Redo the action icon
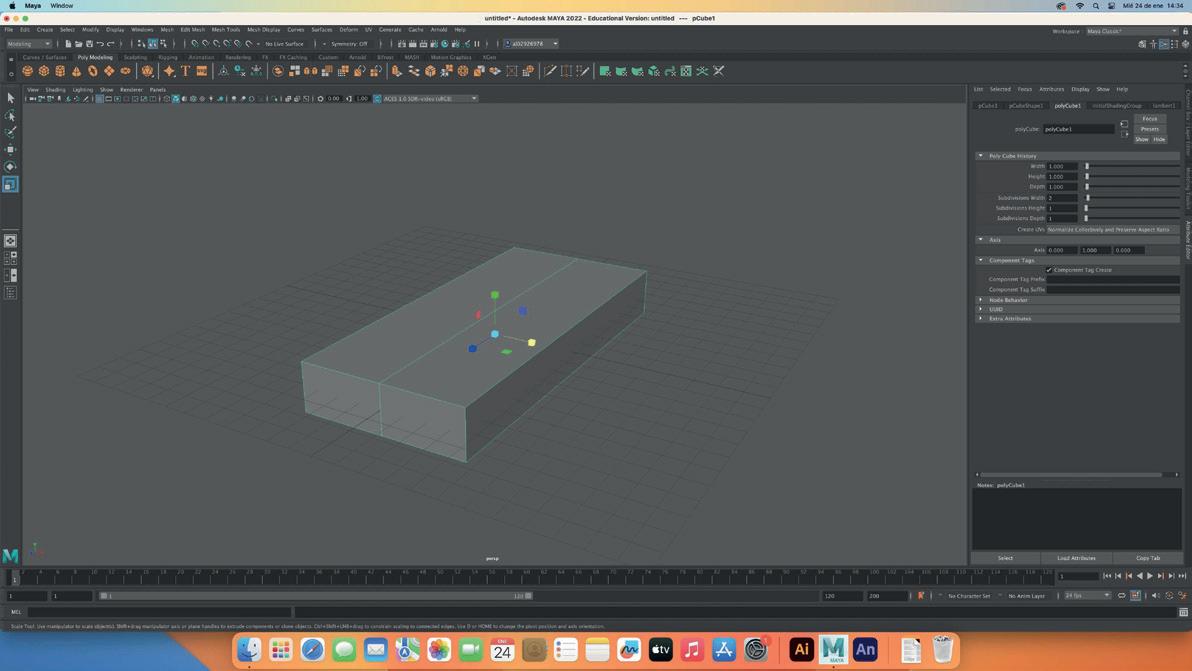 [110, 44]
